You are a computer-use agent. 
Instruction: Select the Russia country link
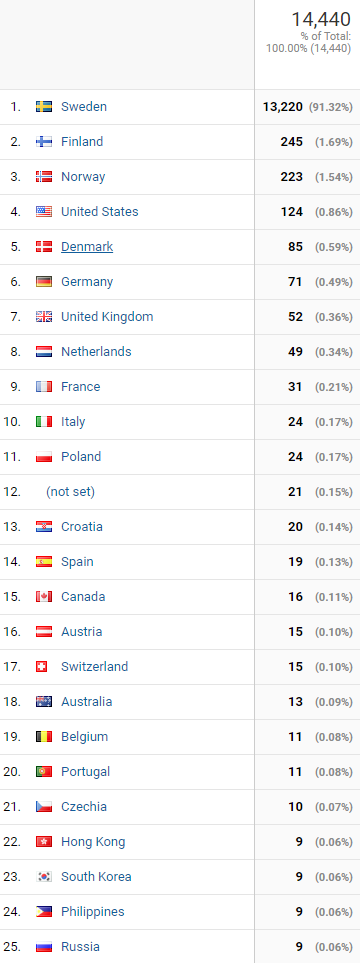[x=80, y=947]
